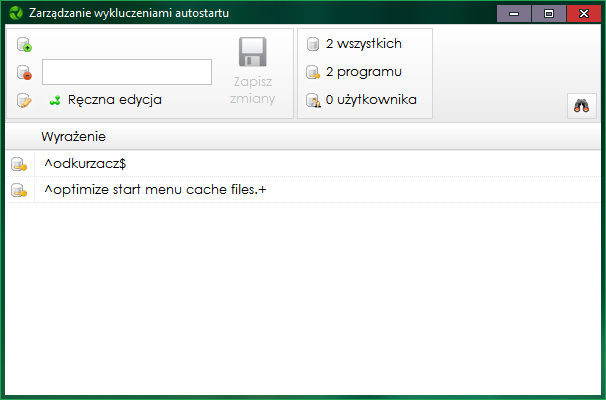606x400 pixels.
Task: Click the green app logo in title bar
Action: point(16,13)
